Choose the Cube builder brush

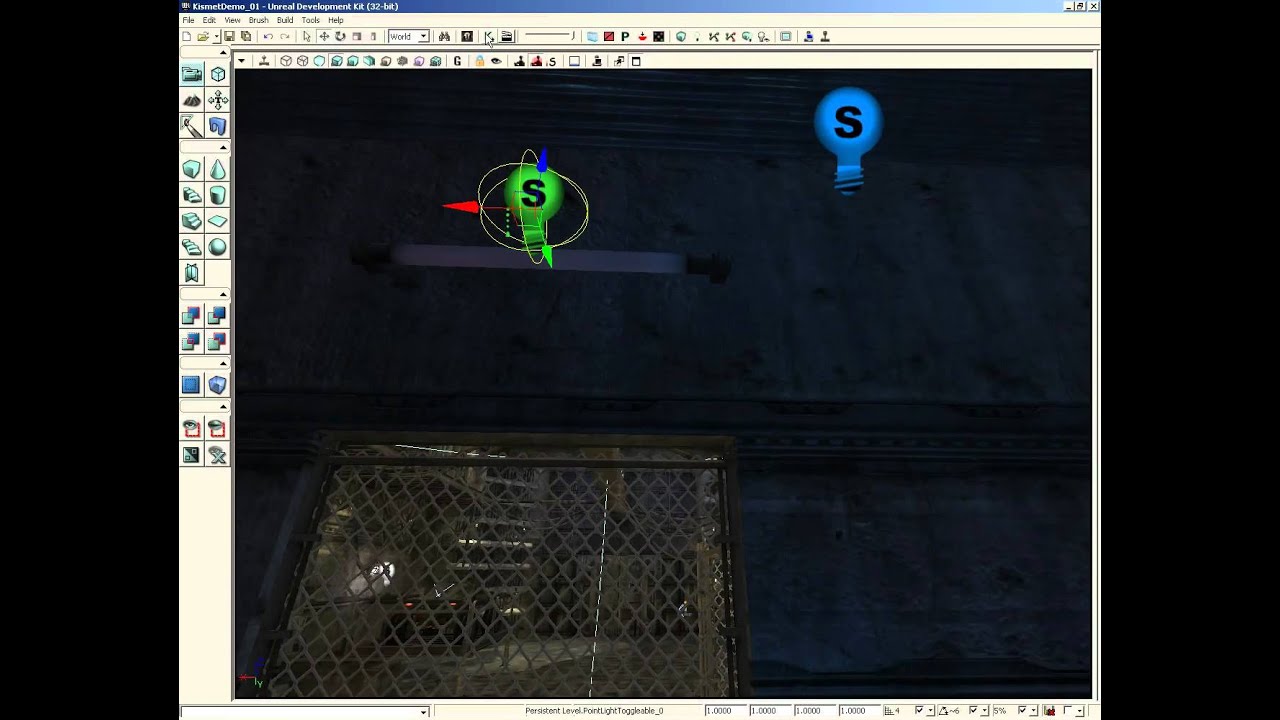point(191,170)
